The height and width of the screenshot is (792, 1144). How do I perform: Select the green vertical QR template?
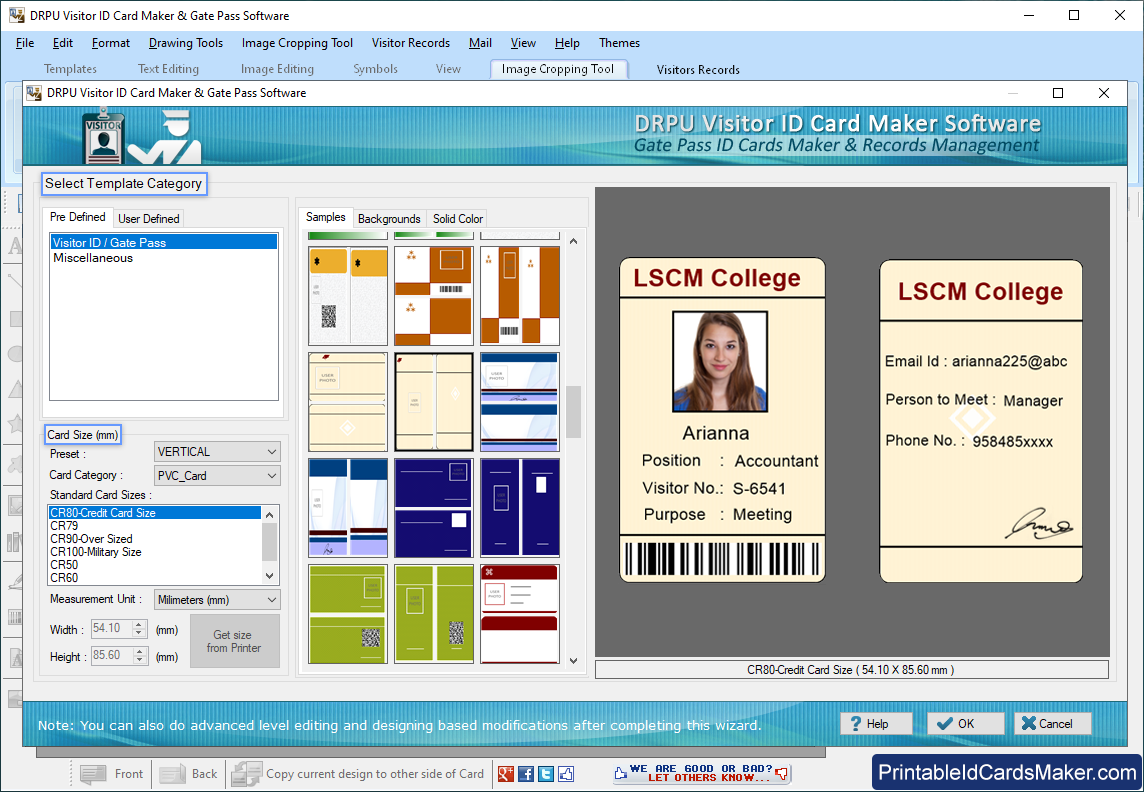point(434,614)
